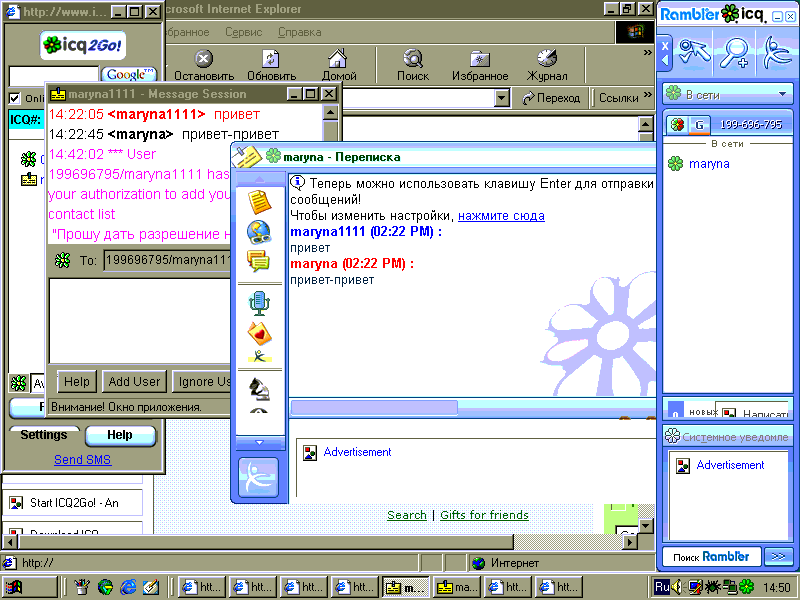
Task: Click the Gifts for friends link
Action: (484, 515)
